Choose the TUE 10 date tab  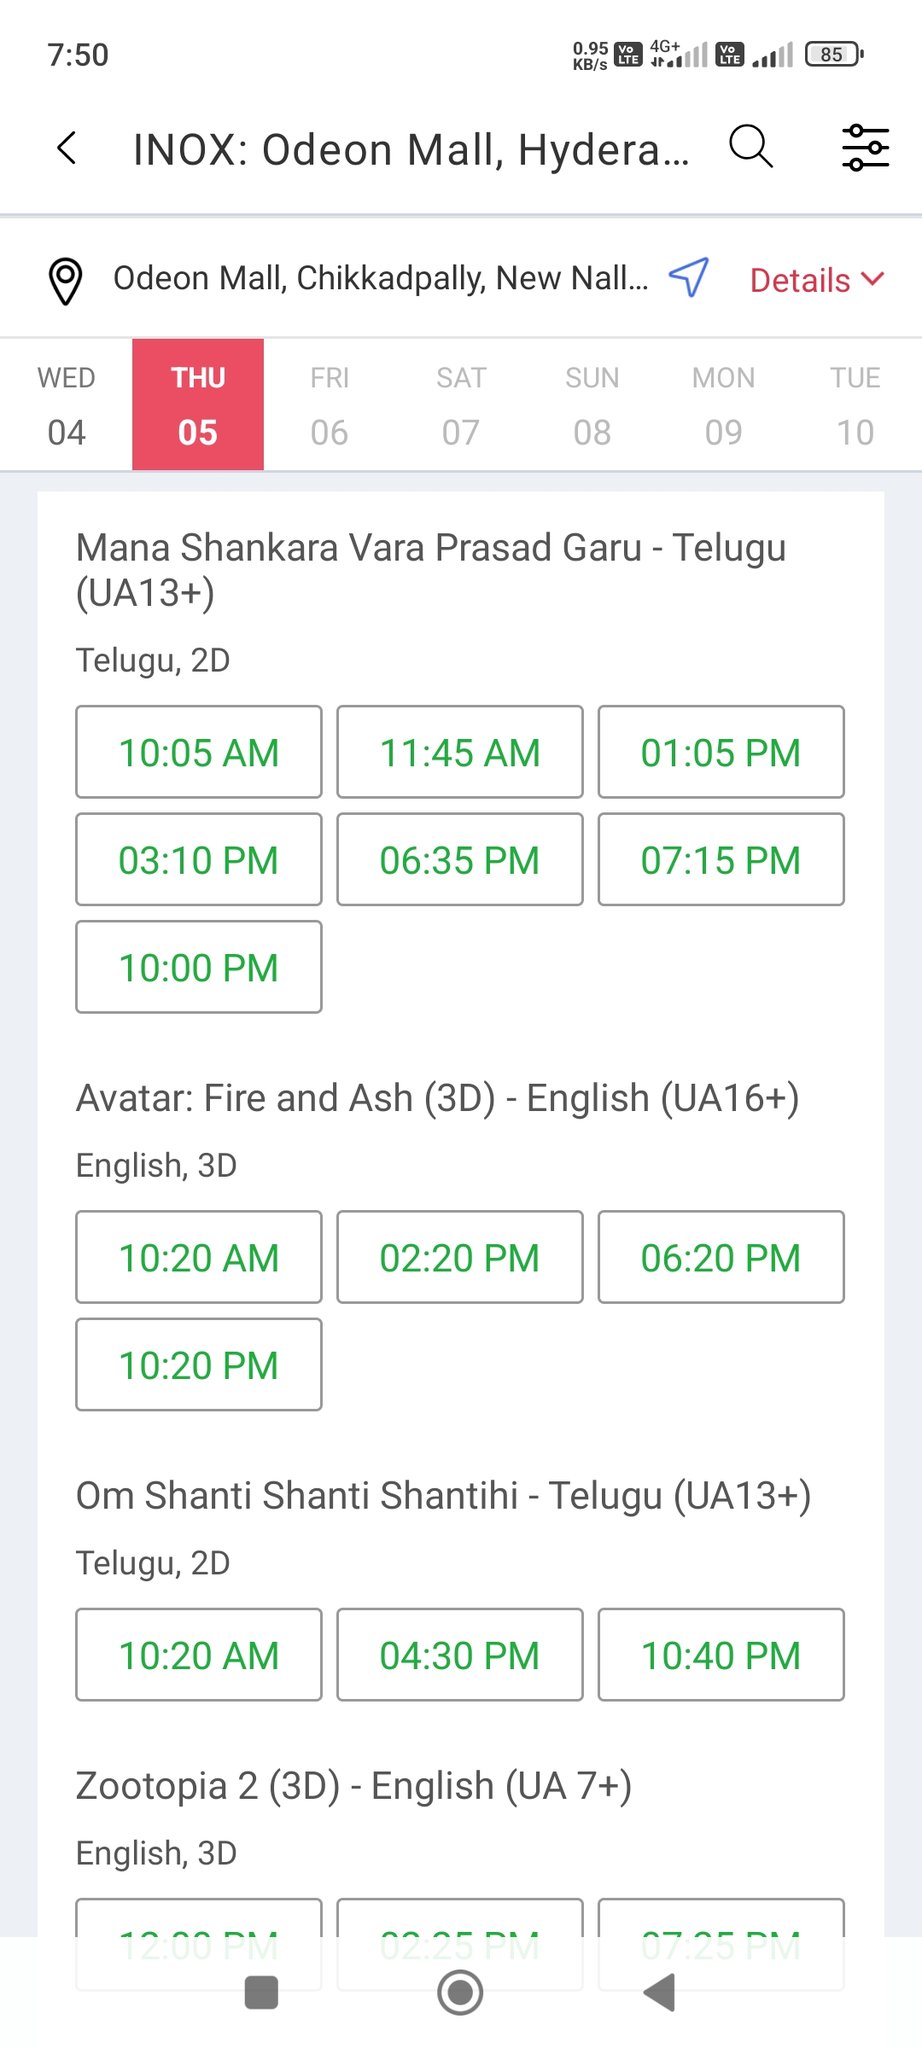[855, 405]
